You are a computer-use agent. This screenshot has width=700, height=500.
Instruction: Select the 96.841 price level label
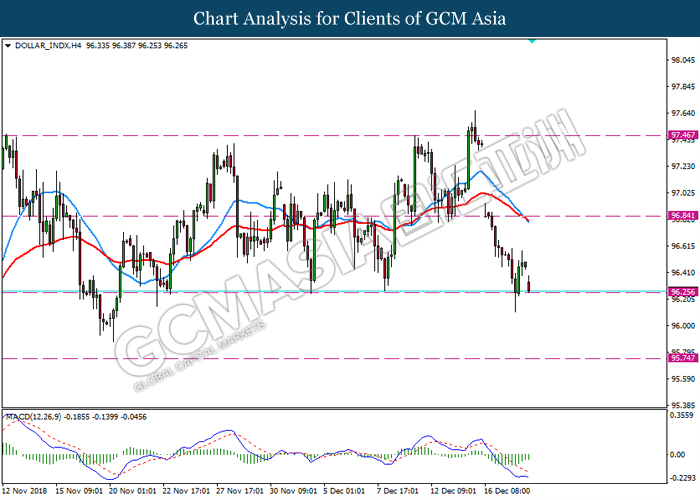coord(683,216)
